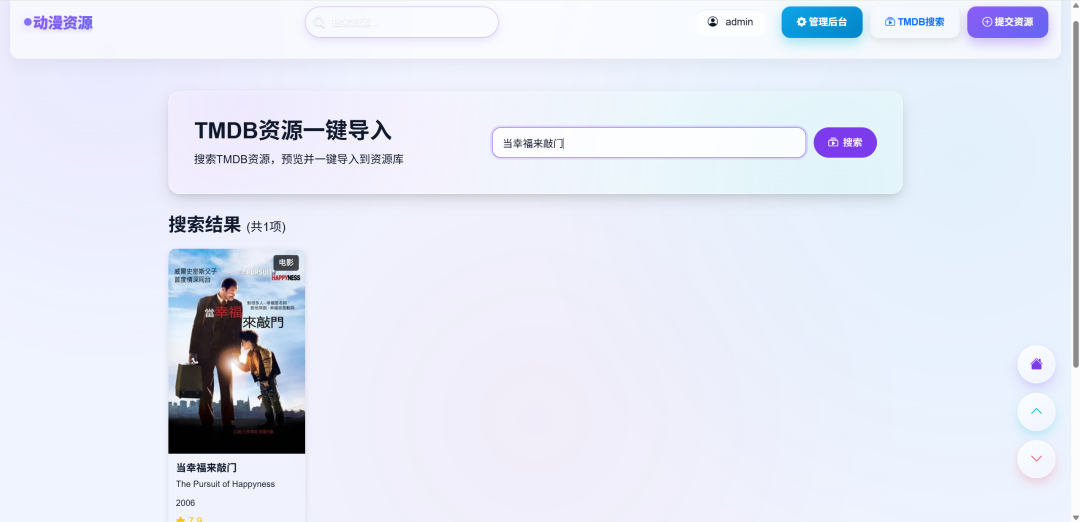Screen dimensions: 1080x522
Task: Open the admin user profile
Action: tap(730, 22)
